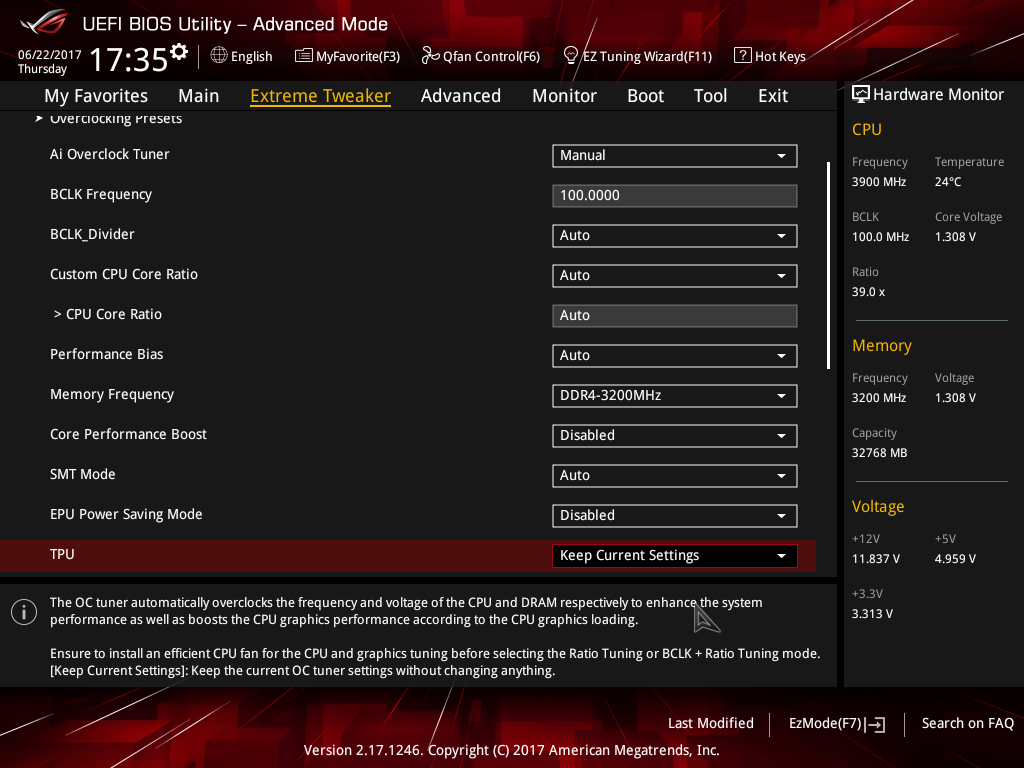Open the My Favorites tab
The width and height of the screenshot is (1024, 768).
point(96,96)
